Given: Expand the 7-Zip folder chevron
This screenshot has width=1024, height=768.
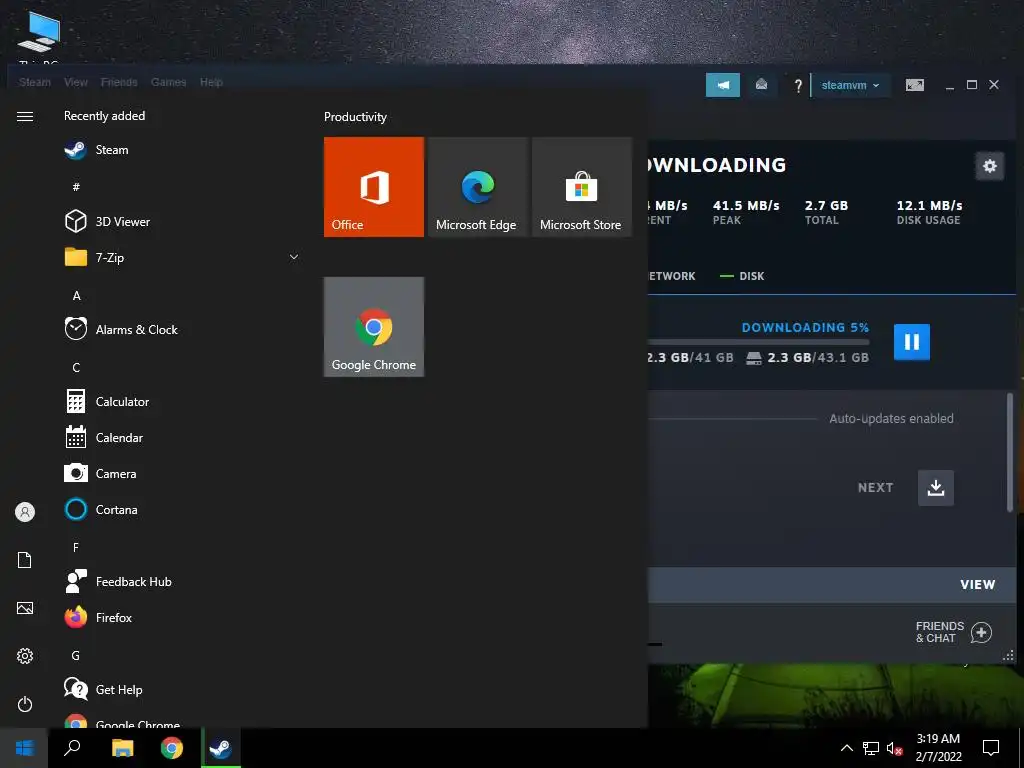Looking at the screenshot, I should coord(294,257).
